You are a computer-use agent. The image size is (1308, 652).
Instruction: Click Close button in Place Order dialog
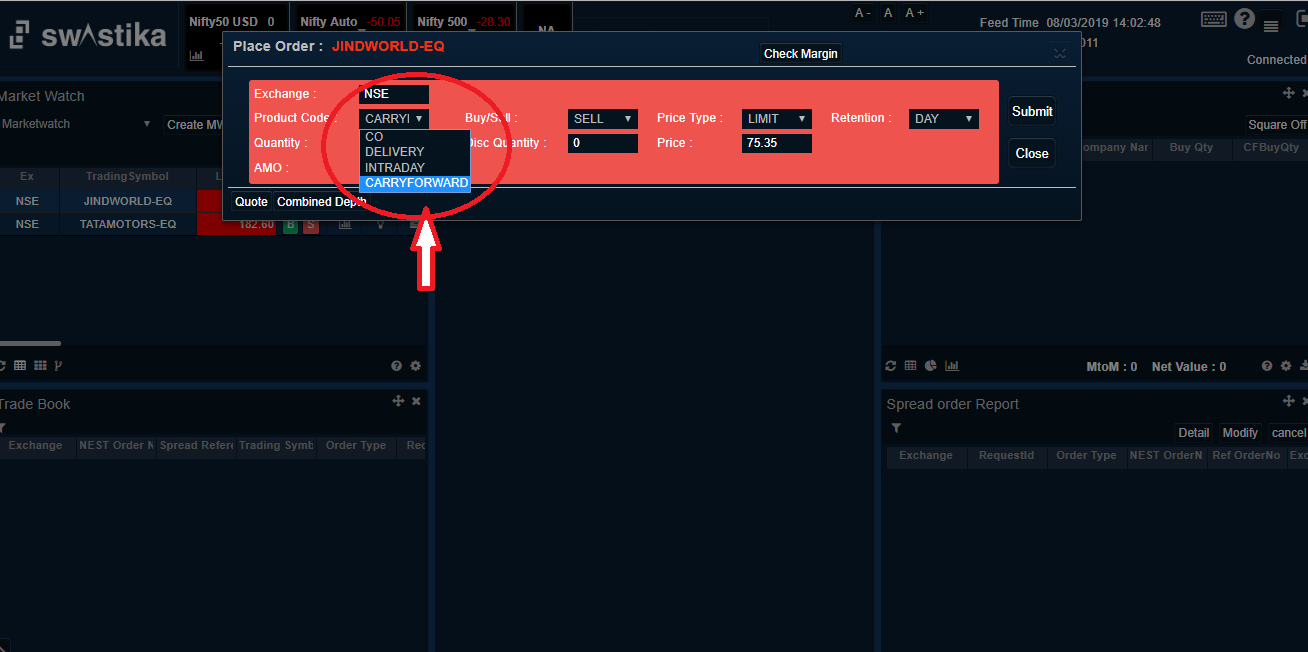(x=1032, y=154)
